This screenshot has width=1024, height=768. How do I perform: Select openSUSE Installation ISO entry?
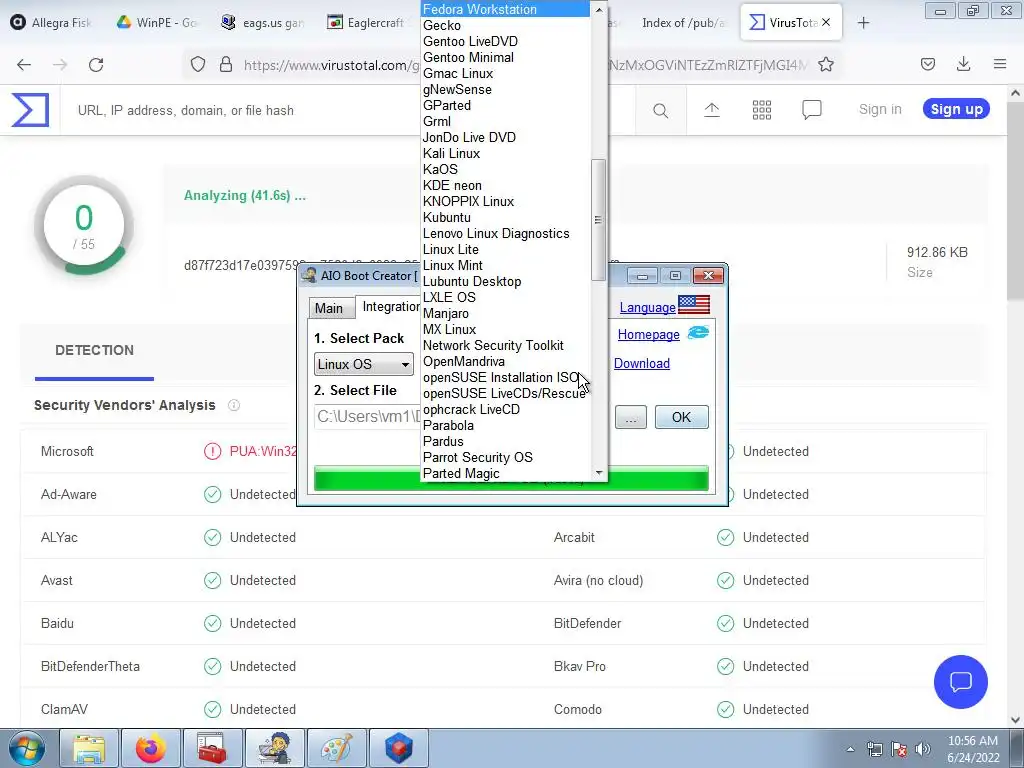(x=505, y=377)
